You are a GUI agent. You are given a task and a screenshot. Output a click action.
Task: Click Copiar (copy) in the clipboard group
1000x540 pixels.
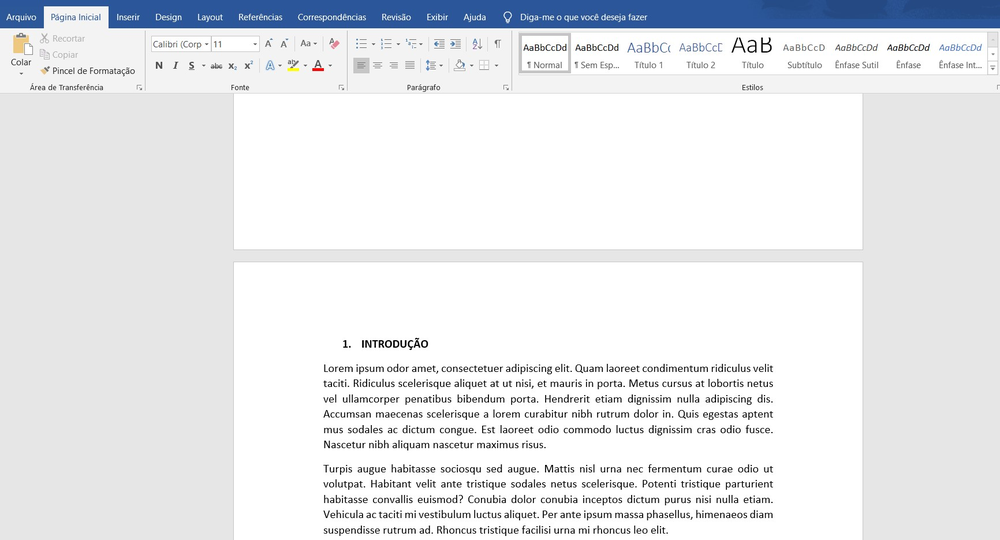(59, 54)
